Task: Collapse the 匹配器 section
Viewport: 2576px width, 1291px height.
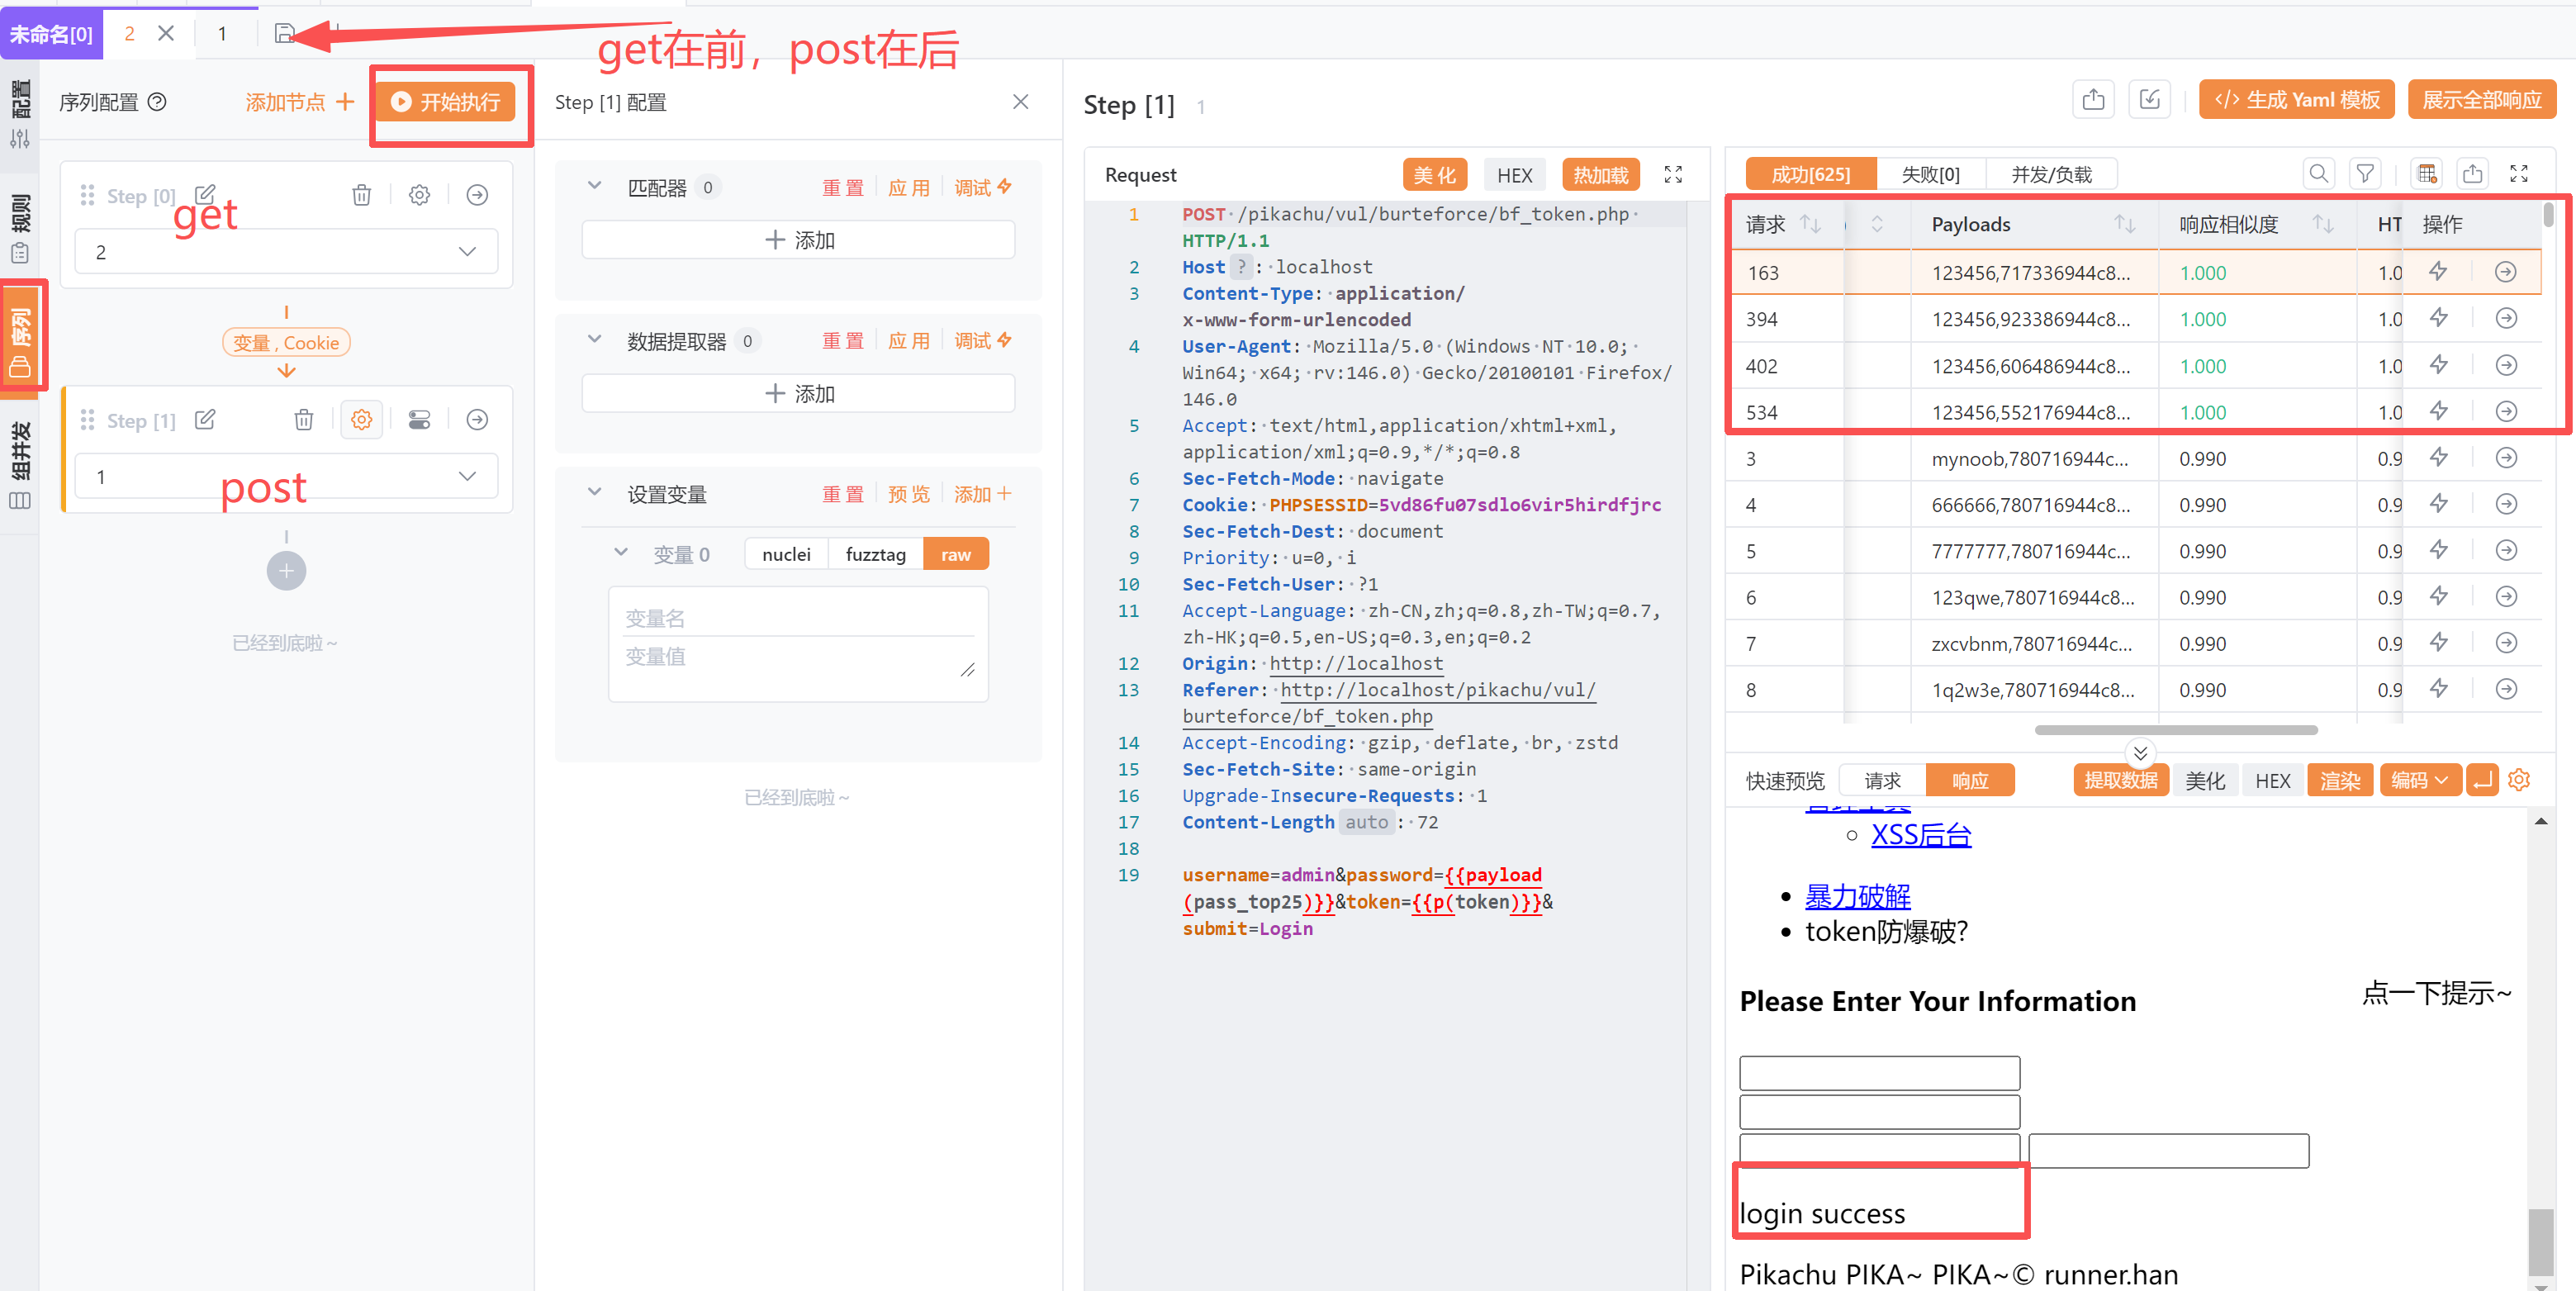Action: [x=594, y=186]
